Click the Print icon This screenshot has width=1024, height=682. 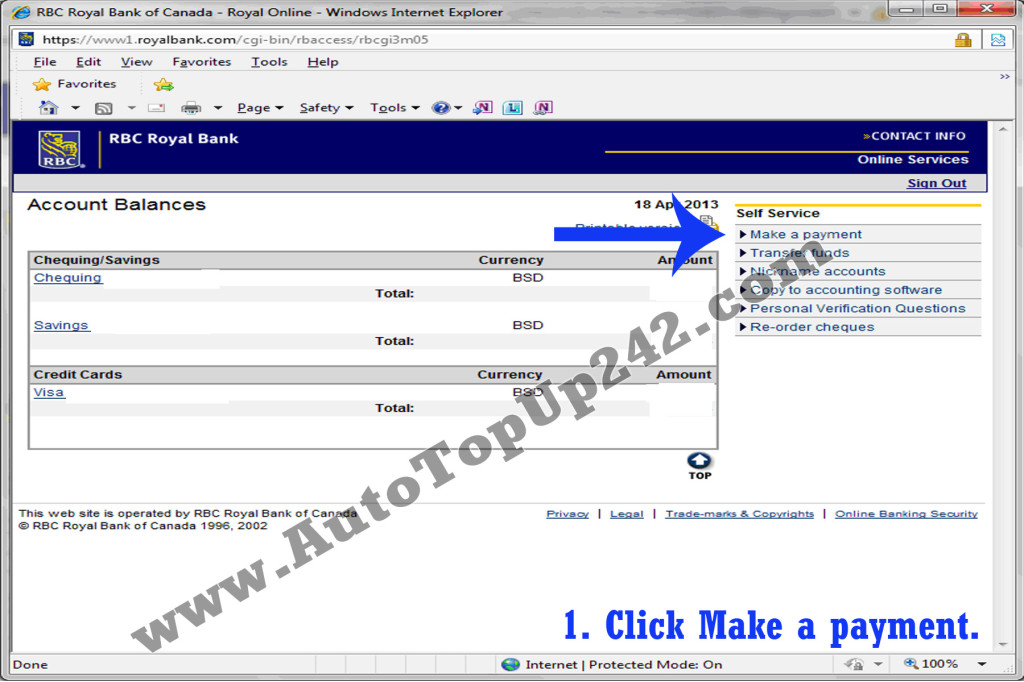click(191, 108)
